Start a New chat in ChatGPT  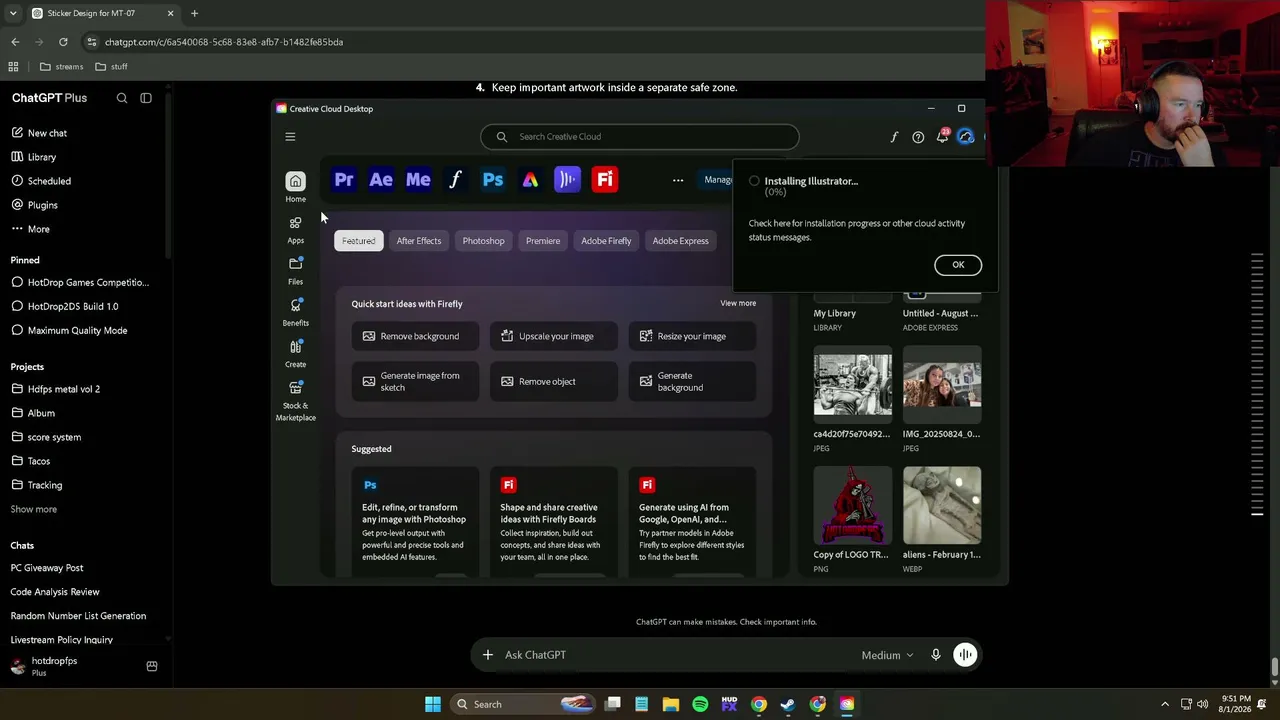[x=47, y=133]
